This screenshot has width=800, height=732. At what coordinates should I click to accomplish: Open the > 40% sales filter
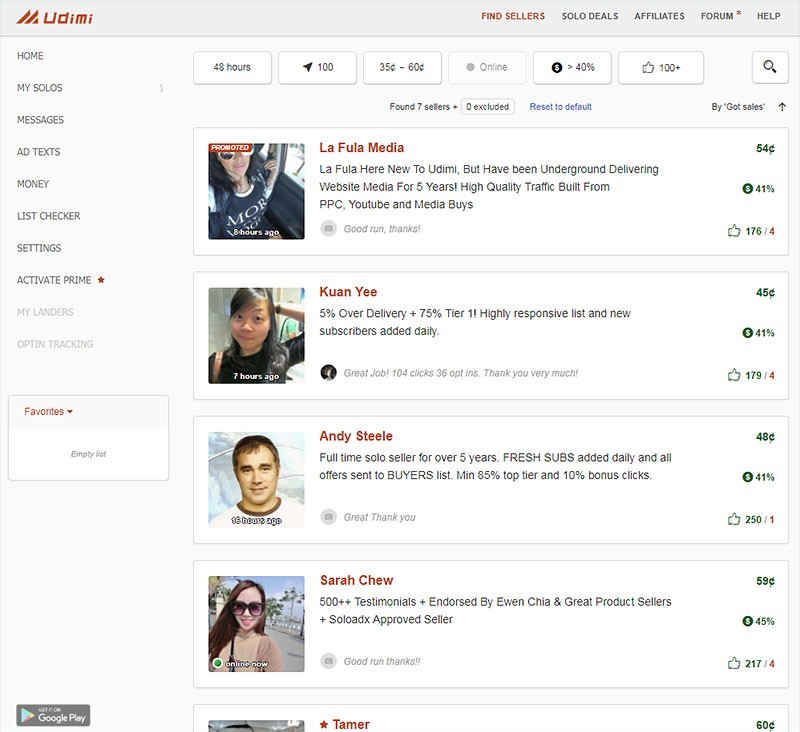[572, 67]
